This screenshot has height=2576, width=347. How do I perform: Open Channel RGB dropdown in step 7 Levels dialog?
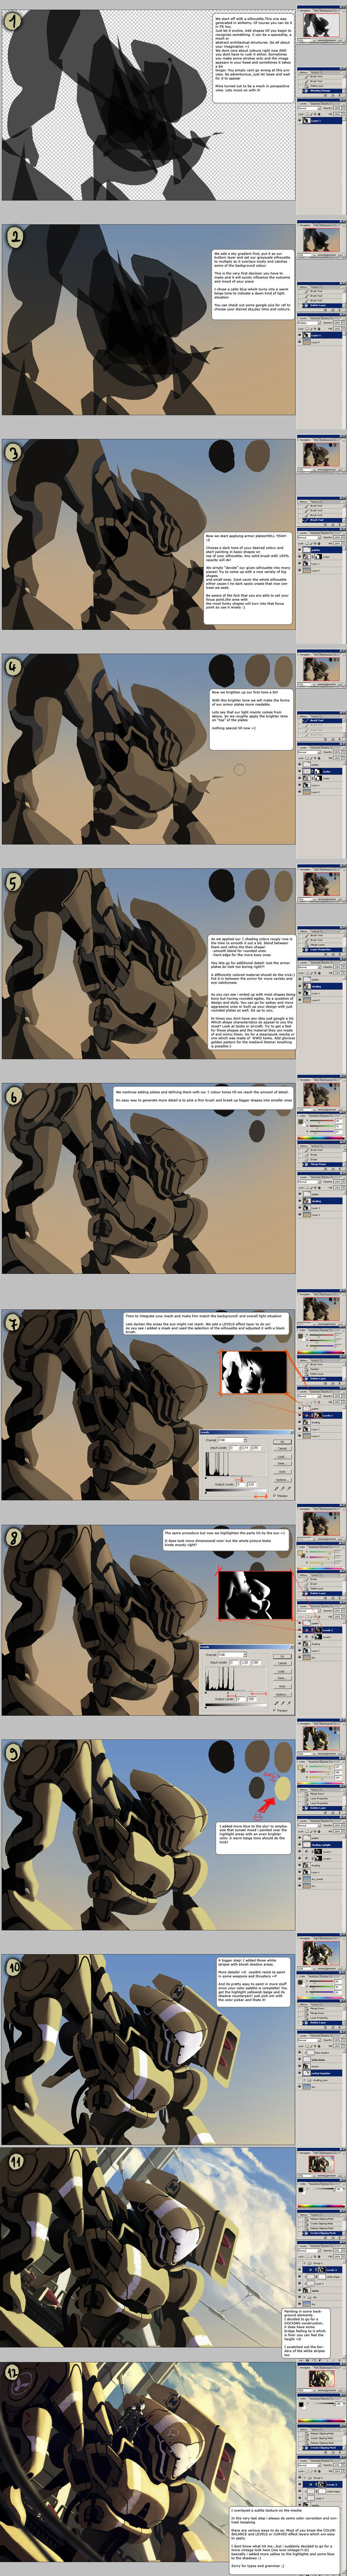click(233, 1440)
